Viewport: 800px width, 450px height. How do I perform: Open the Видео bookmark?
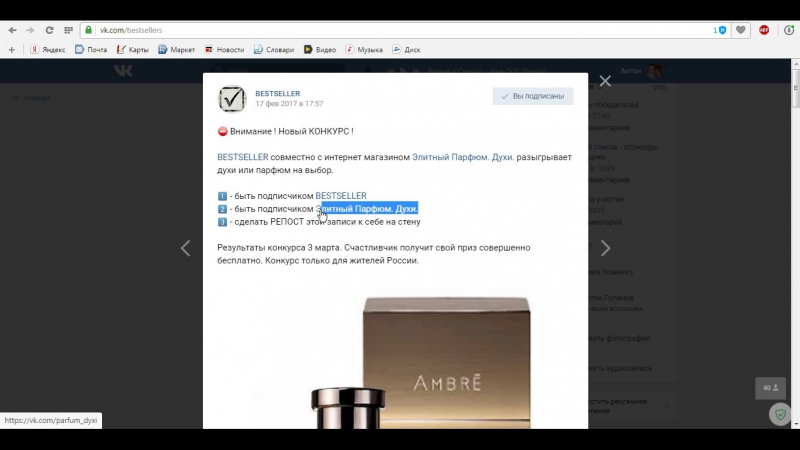point(320,49)
